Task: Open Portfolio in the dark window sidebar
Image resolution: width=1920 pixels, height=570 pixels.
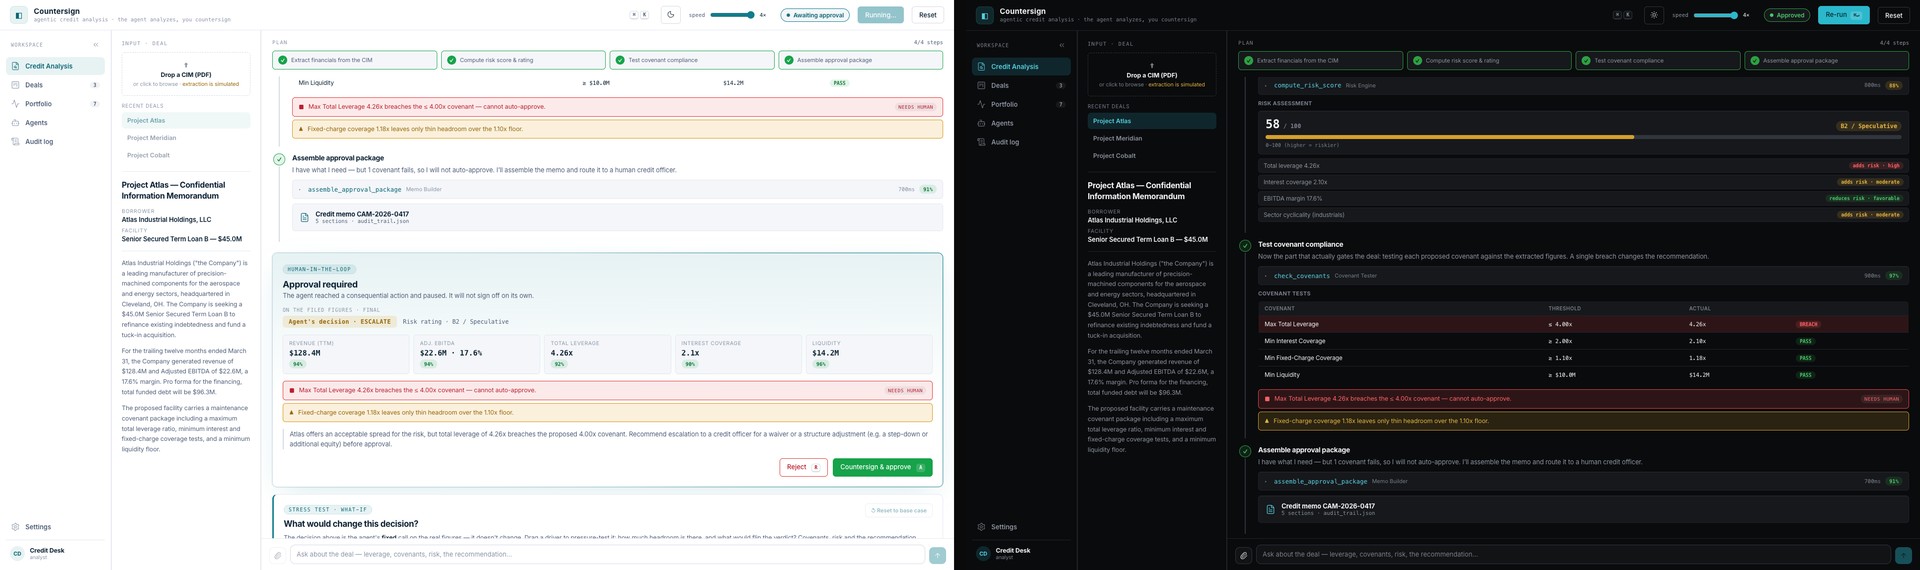Action: [x=1022, y=104]
